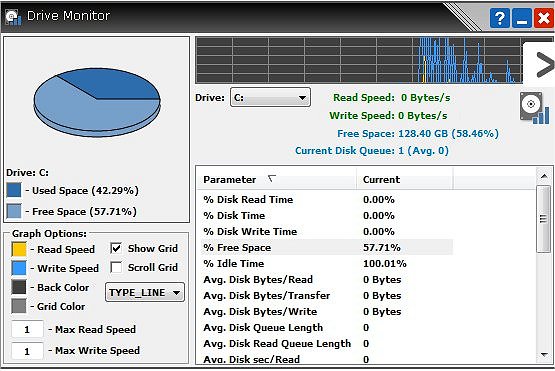Click the Drive Monitor app icon in title bar

(13, 17)
